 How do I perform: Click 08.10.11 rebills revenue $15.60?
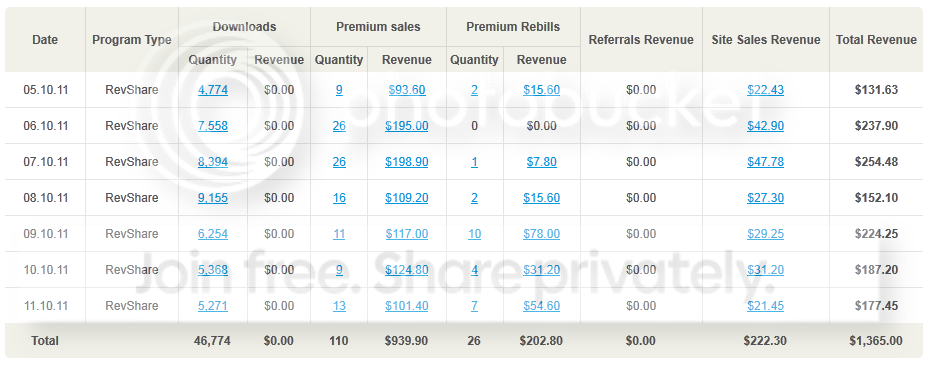tap(542, 198)
